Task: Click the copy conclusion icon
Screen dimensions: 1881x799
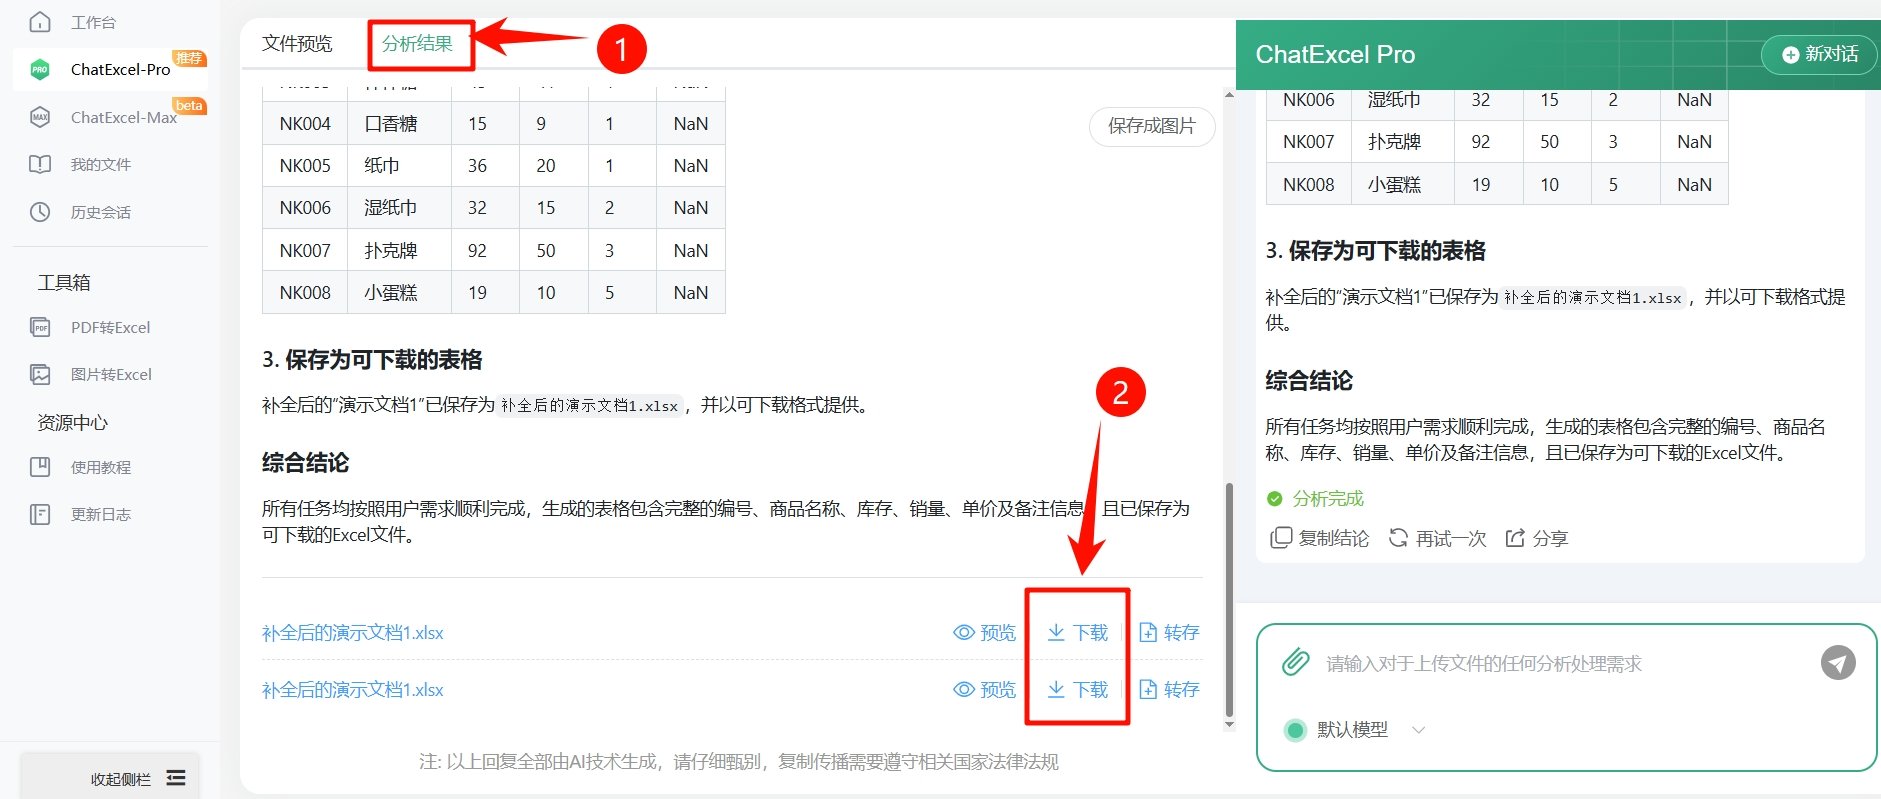Action: [x=1280, y=538]
